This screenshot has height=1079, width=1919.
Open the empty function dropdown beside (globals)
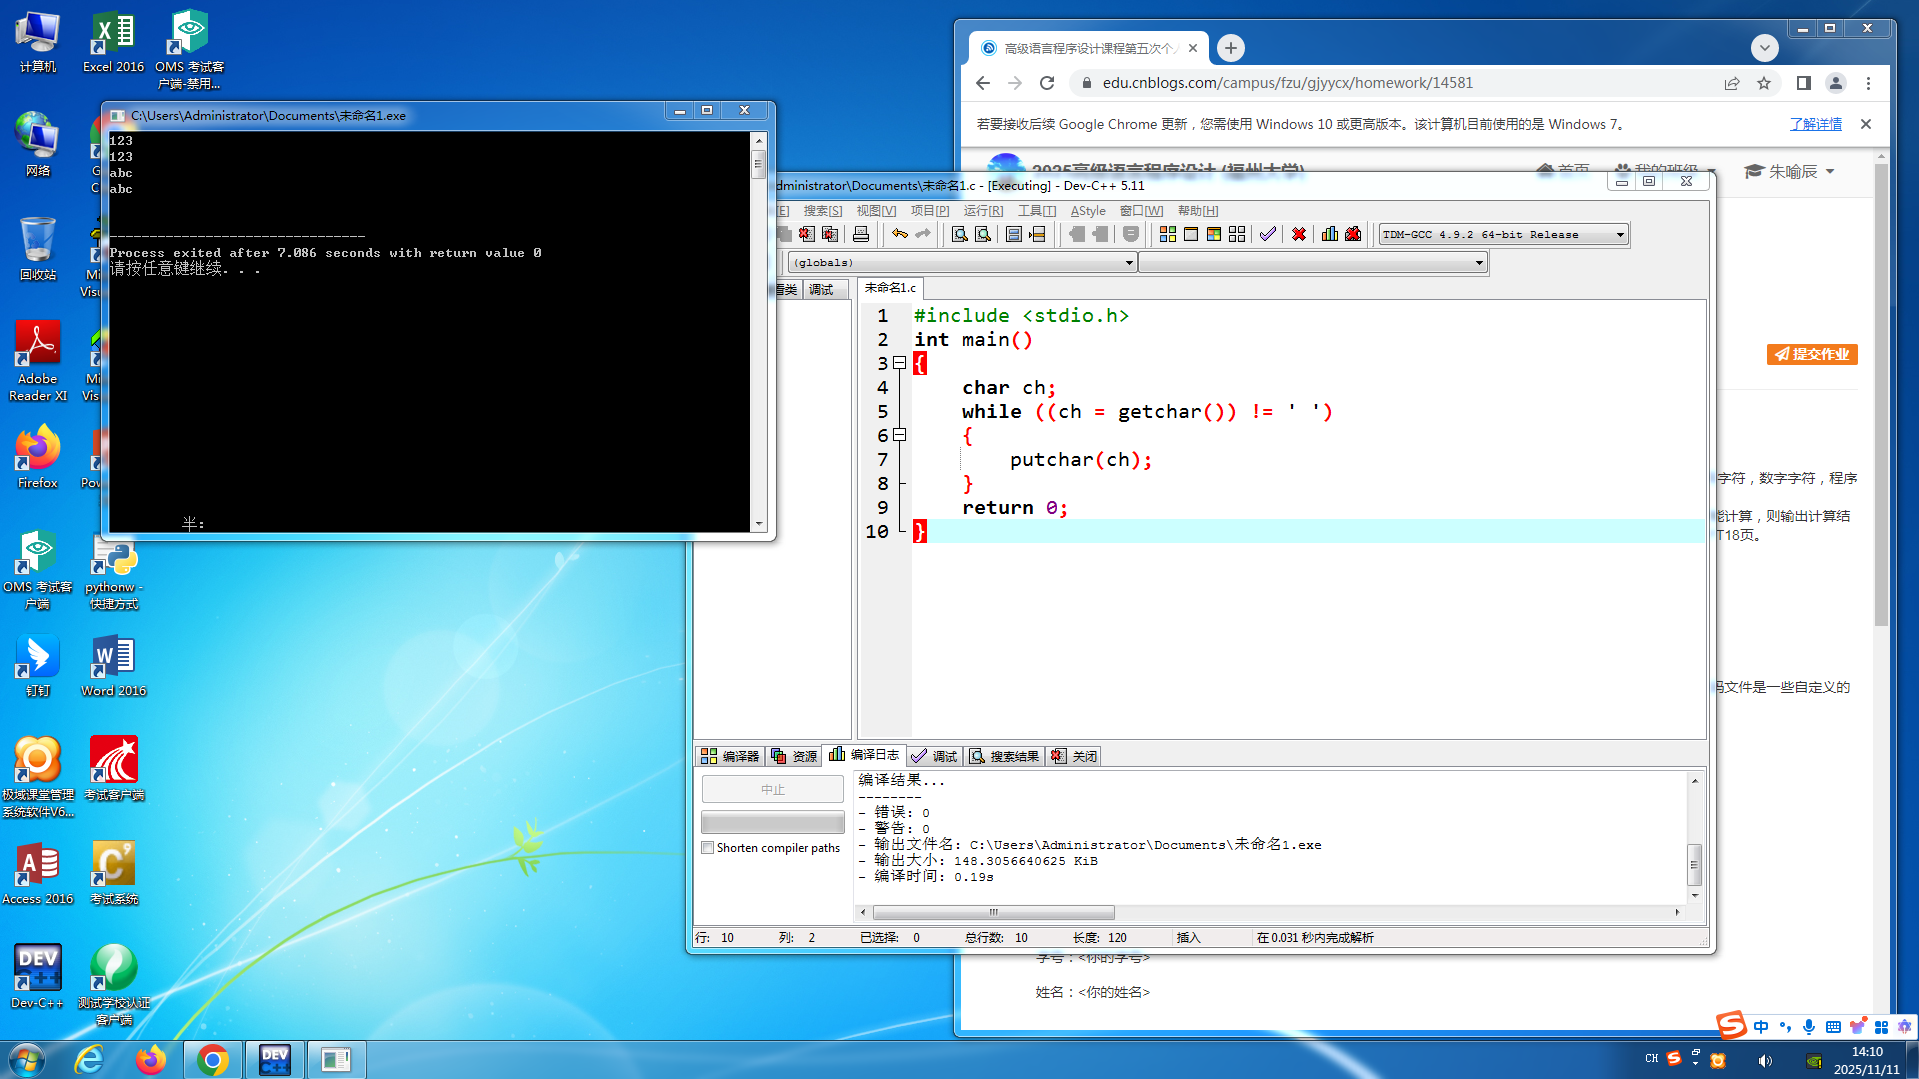[x=1313, y=262]
